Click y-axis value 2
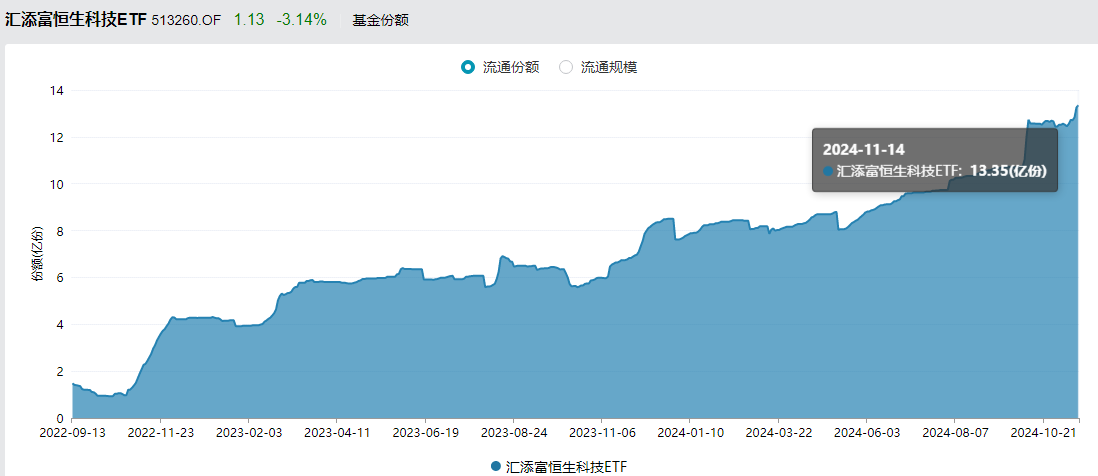 click(x=60, y=372)
